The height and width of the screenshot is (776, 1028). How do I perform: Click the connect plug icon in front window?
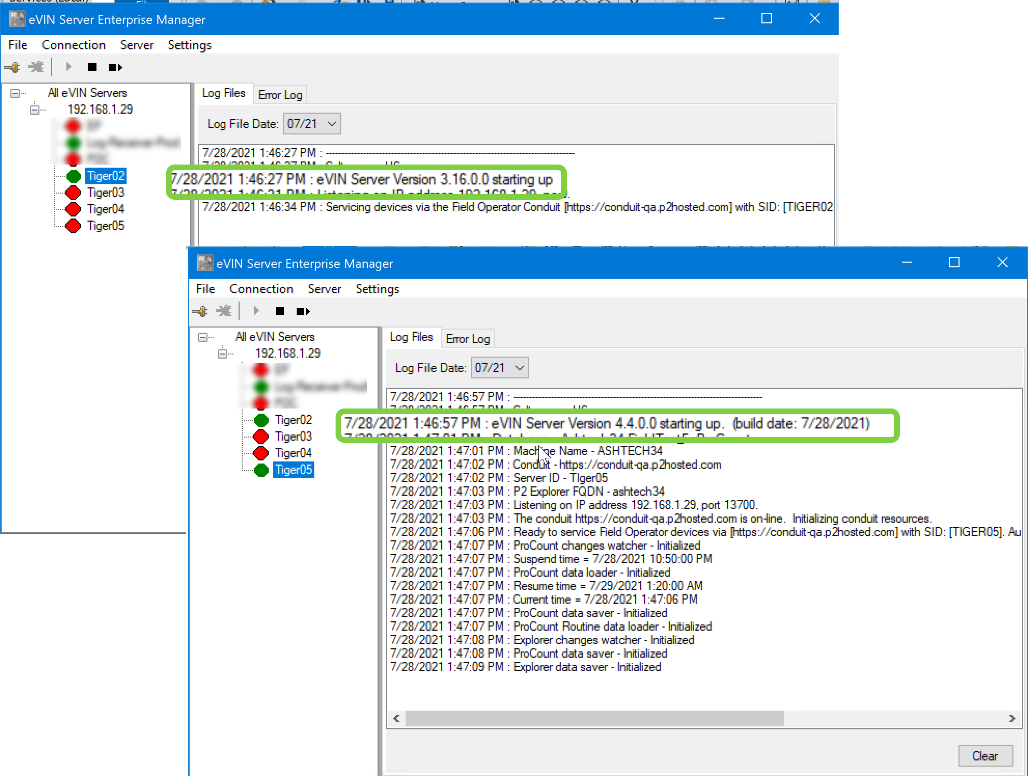(x=199, y=312)
